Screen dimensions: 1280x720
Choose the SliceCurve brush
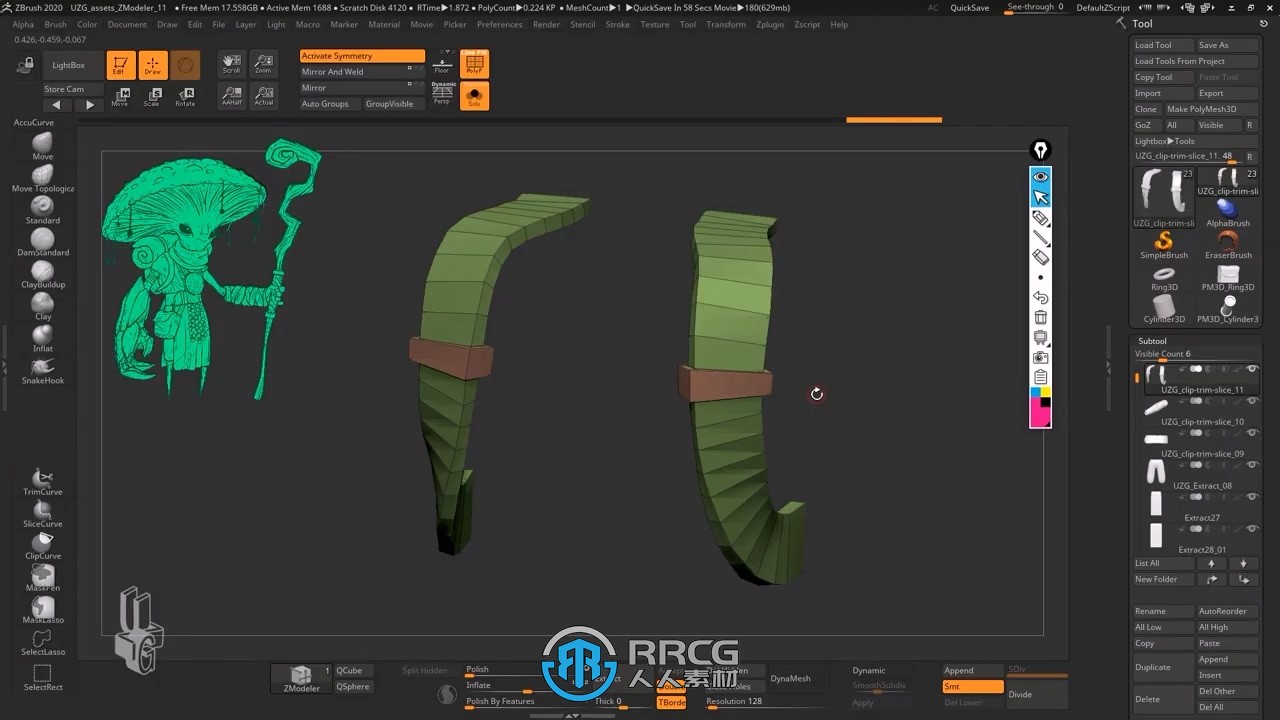(x=42, y=513)
